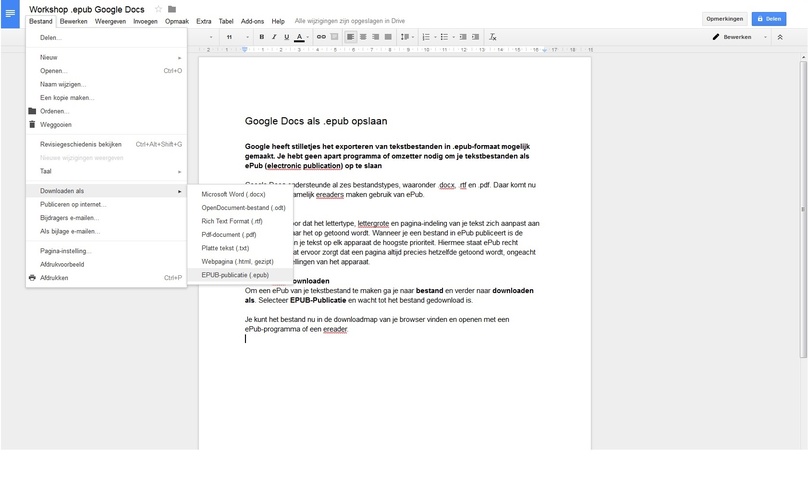Expand bulleted list options arrow
The image size is (808, 503).
(x=453, y=37)
